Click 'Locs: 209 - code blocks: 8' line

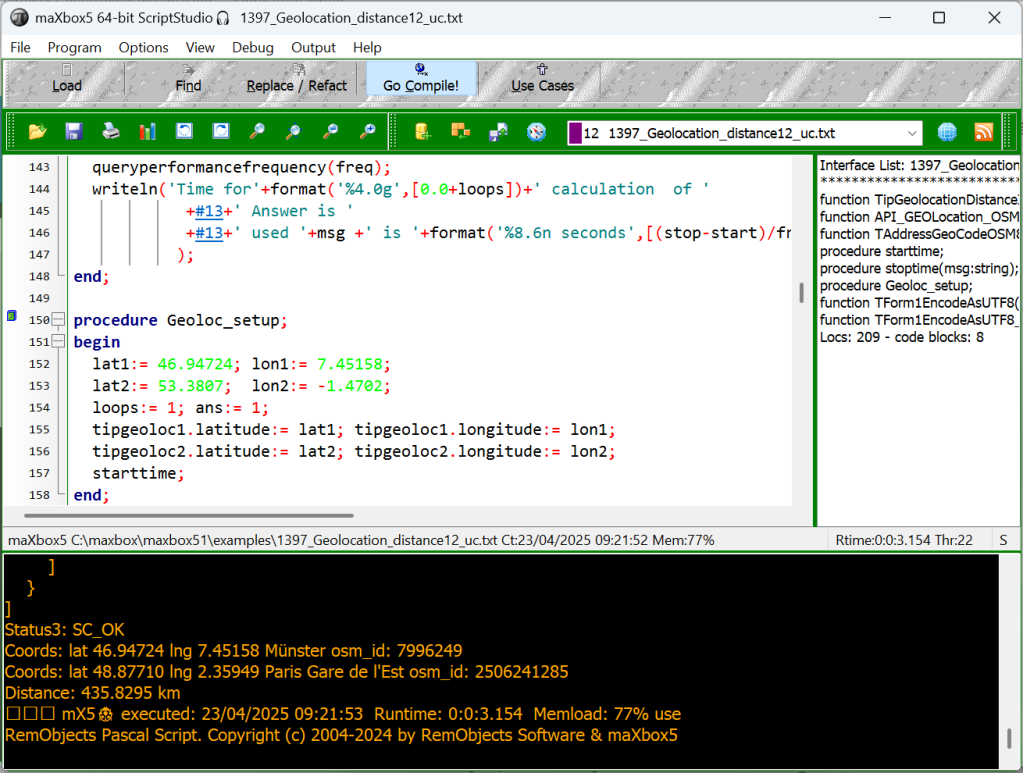click(x=902, y=337)
